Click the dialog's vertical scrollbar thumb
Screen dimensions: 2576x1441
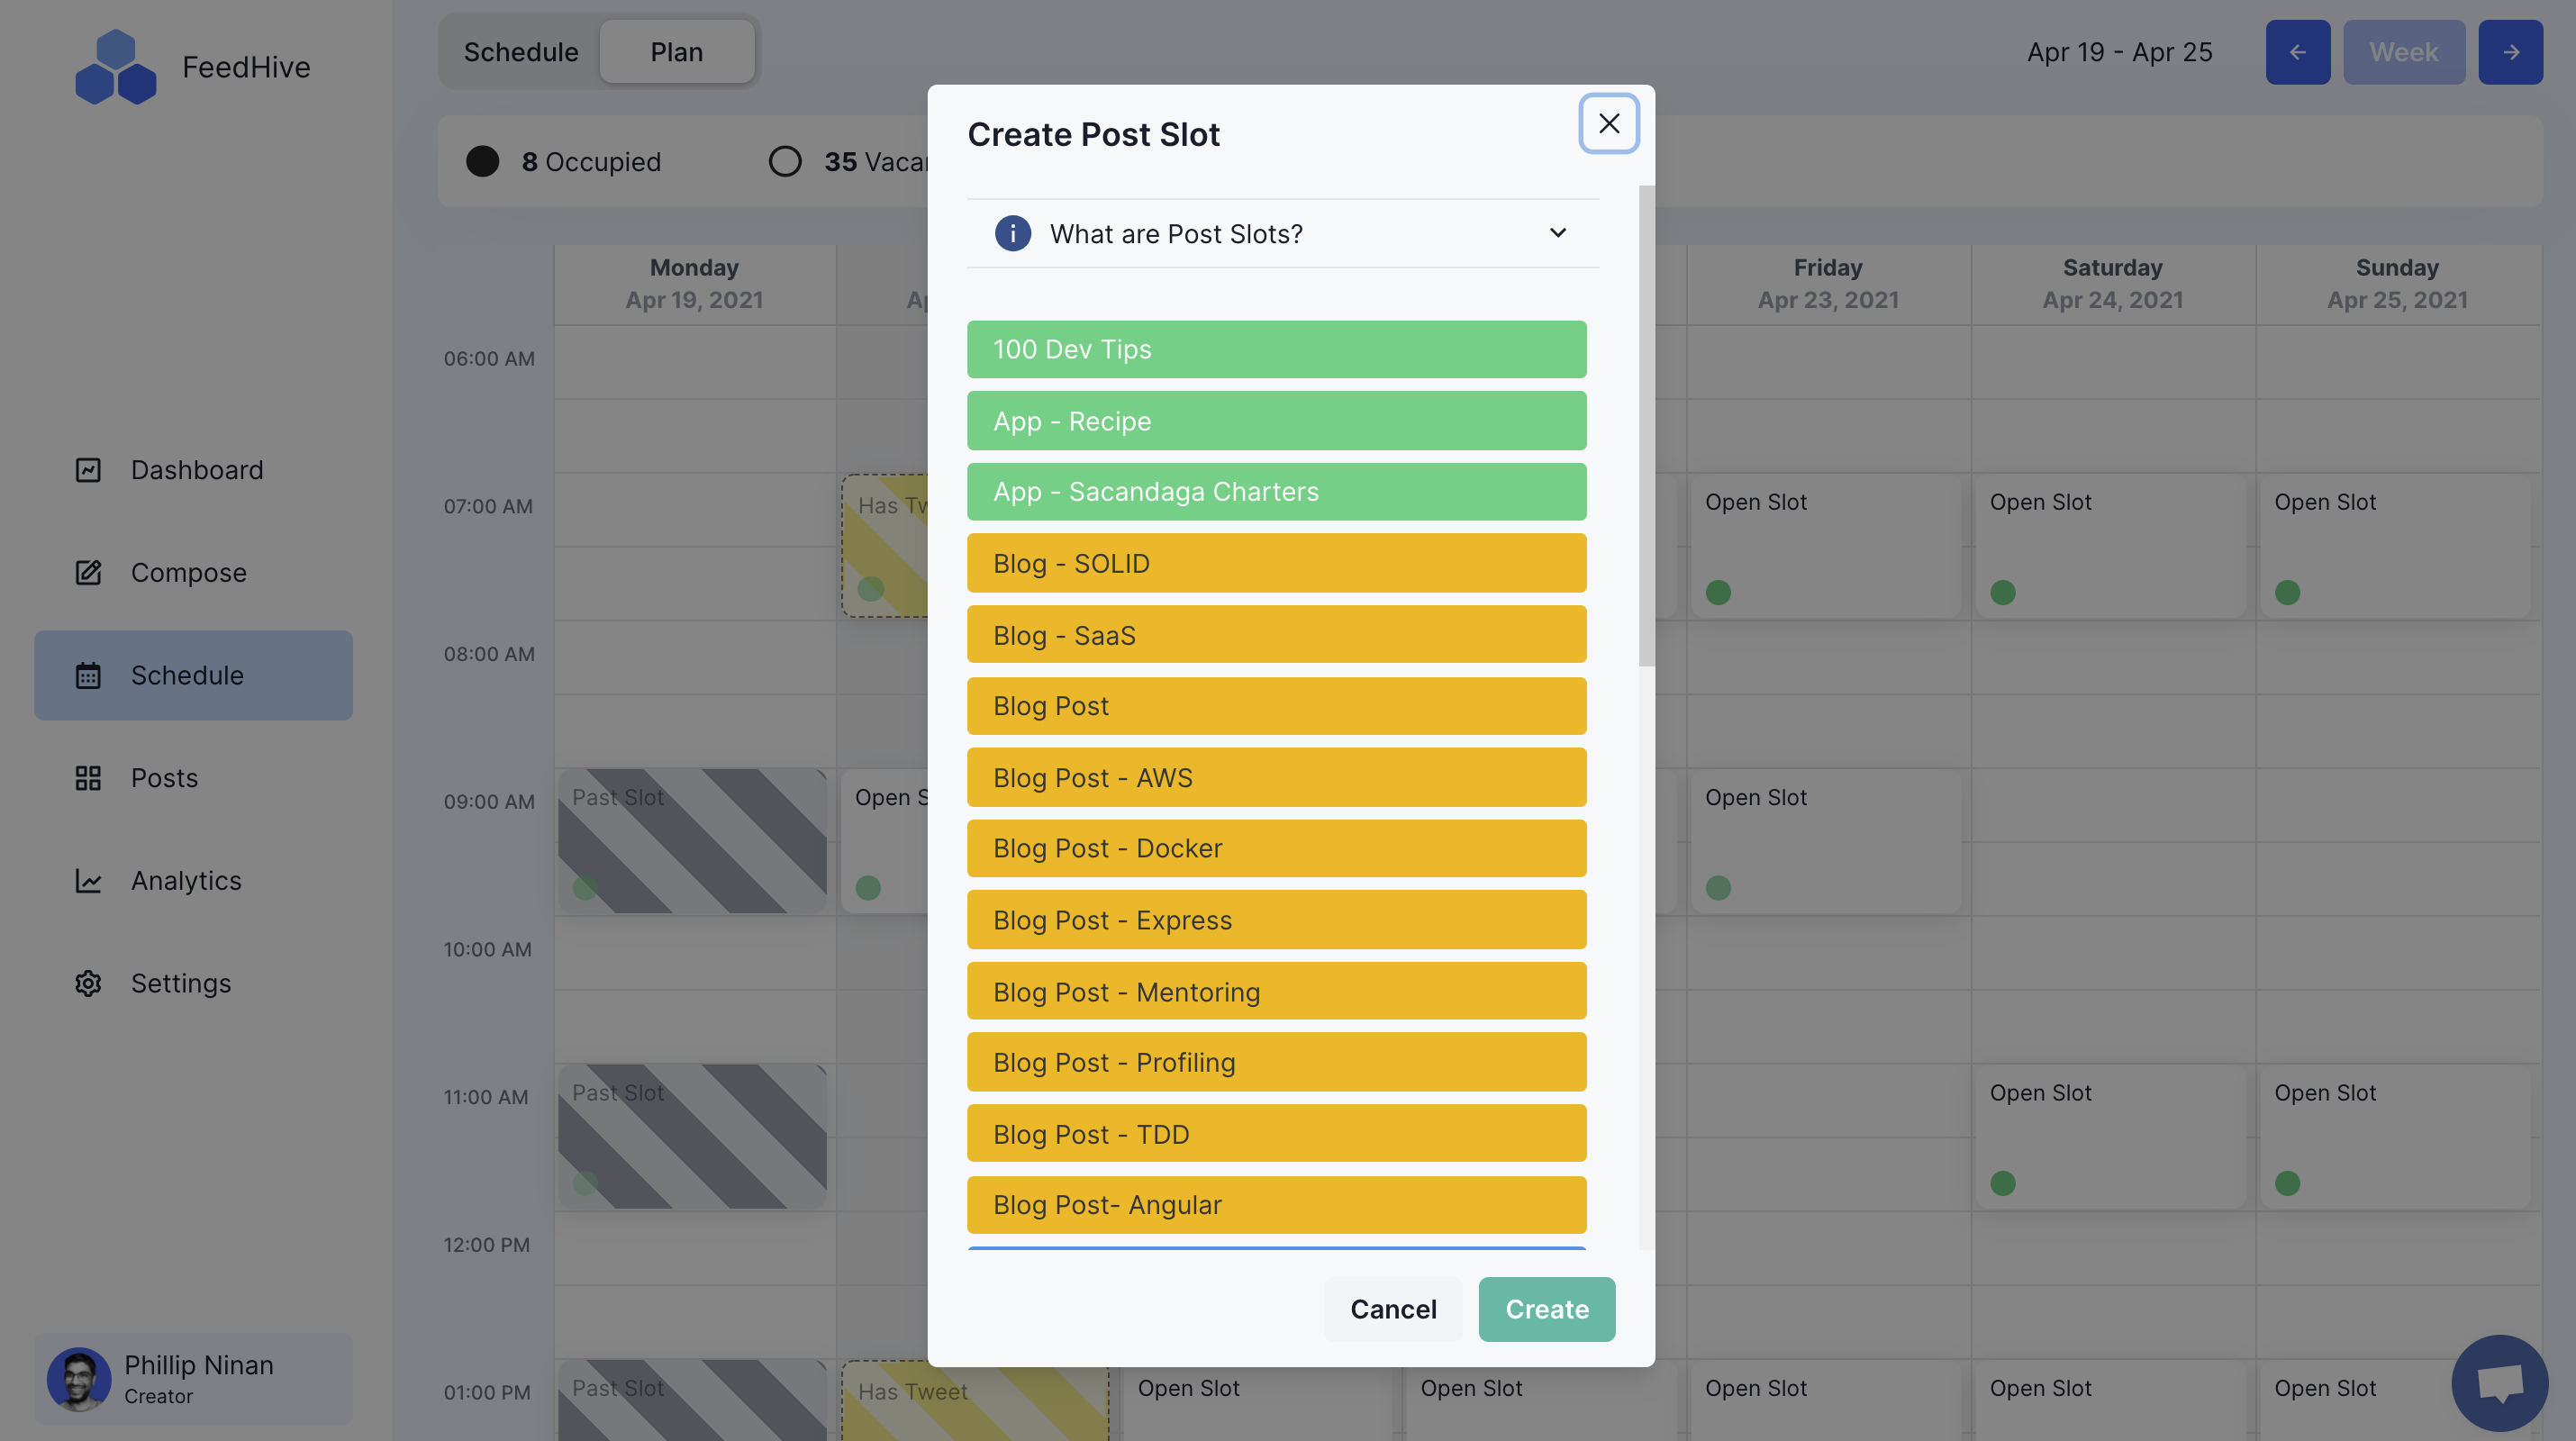[x=1646, y=426]
